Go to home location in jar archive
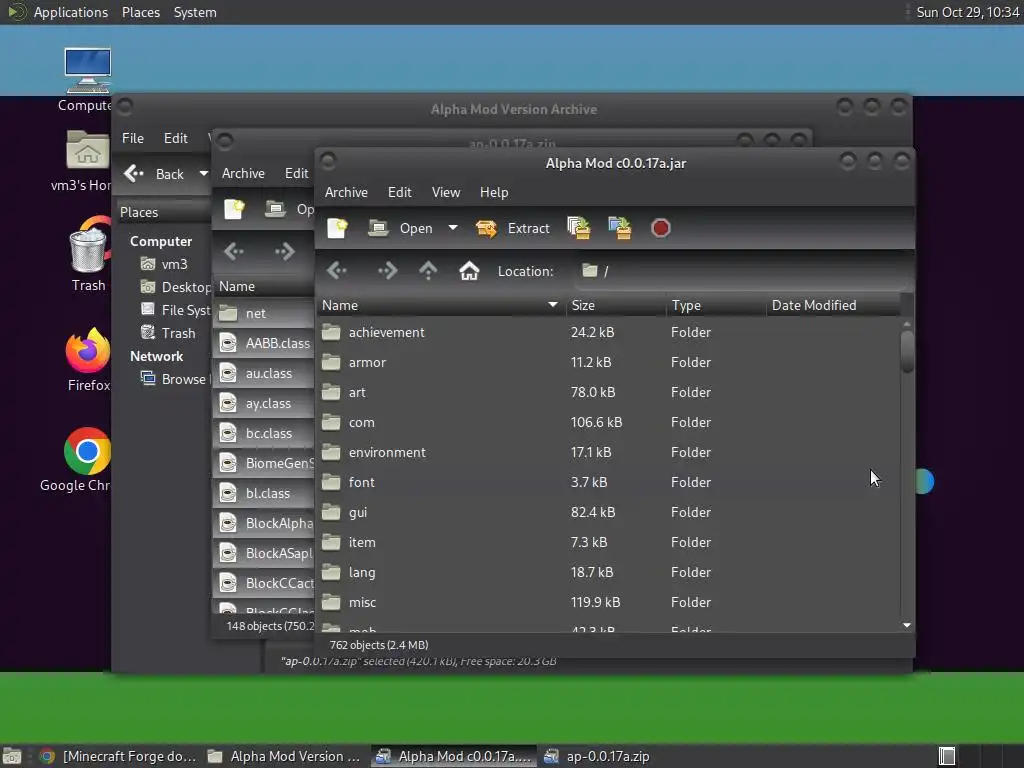The image size is (1024, 768). click(469, 270)
